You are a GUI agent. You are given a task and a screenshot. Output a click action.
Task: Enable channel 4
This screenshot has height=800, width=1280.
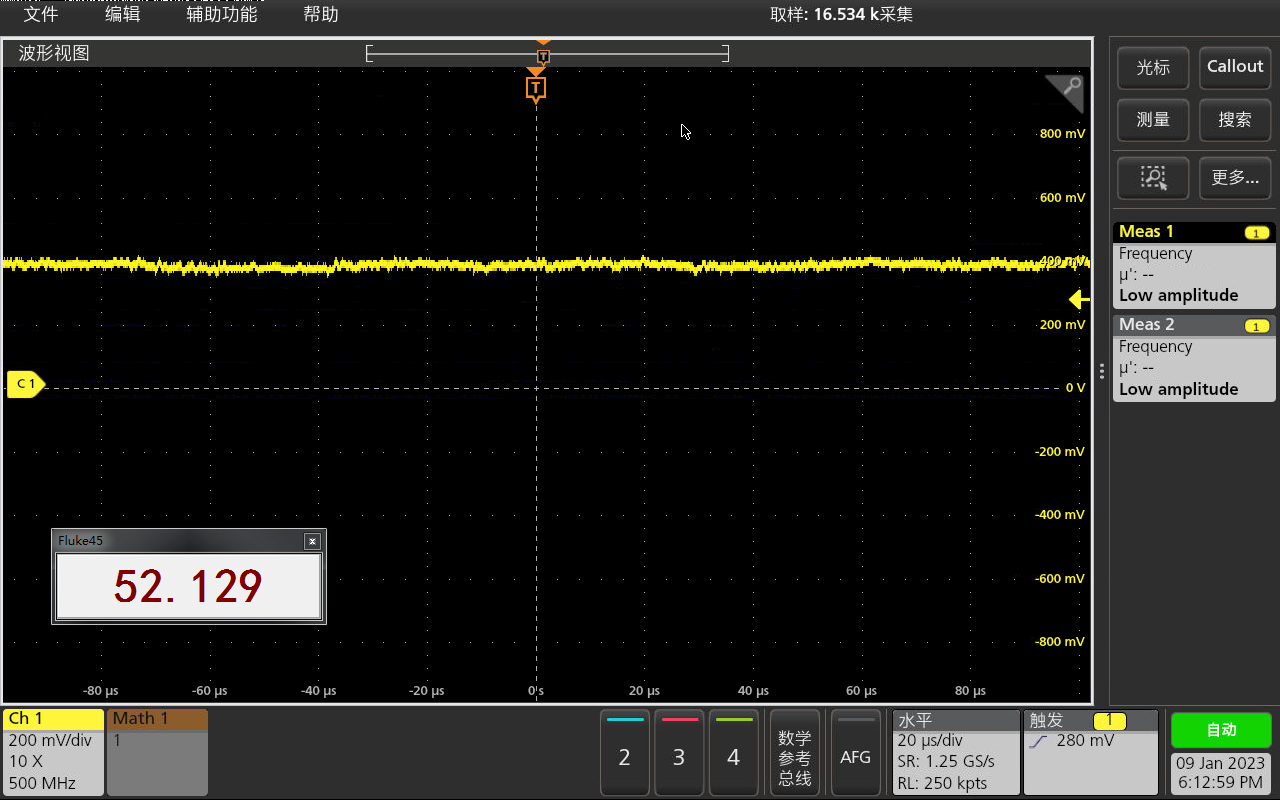click(x=733, y=753)
